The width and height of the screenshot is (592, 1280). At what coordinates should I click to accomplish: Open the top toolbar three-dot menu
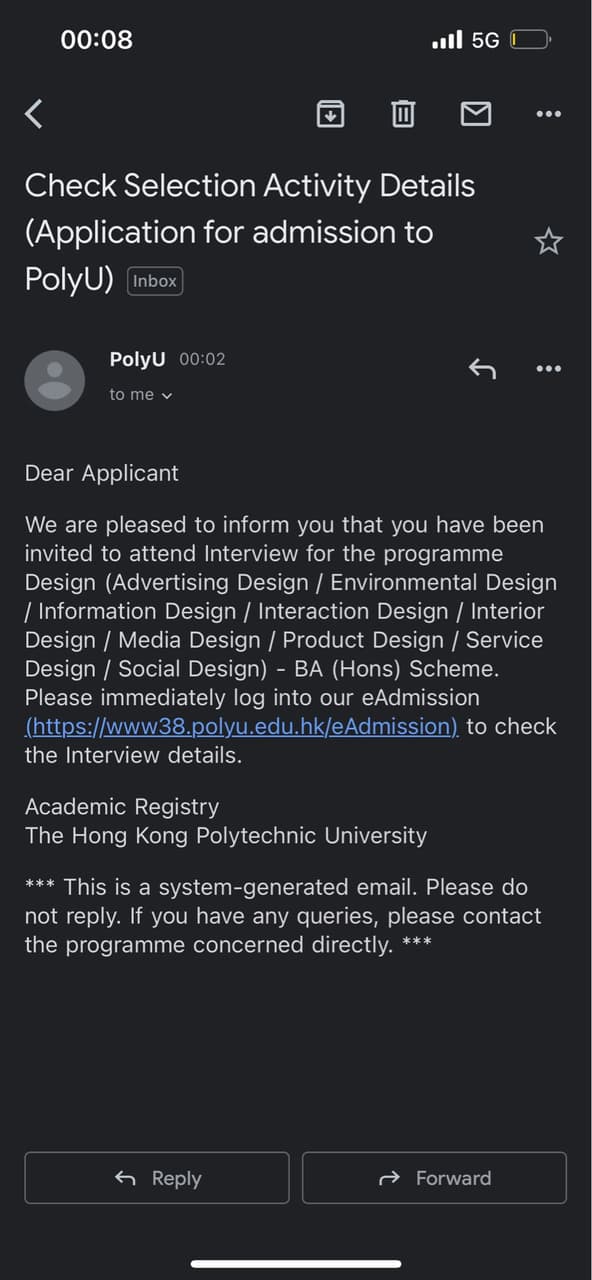548,114
